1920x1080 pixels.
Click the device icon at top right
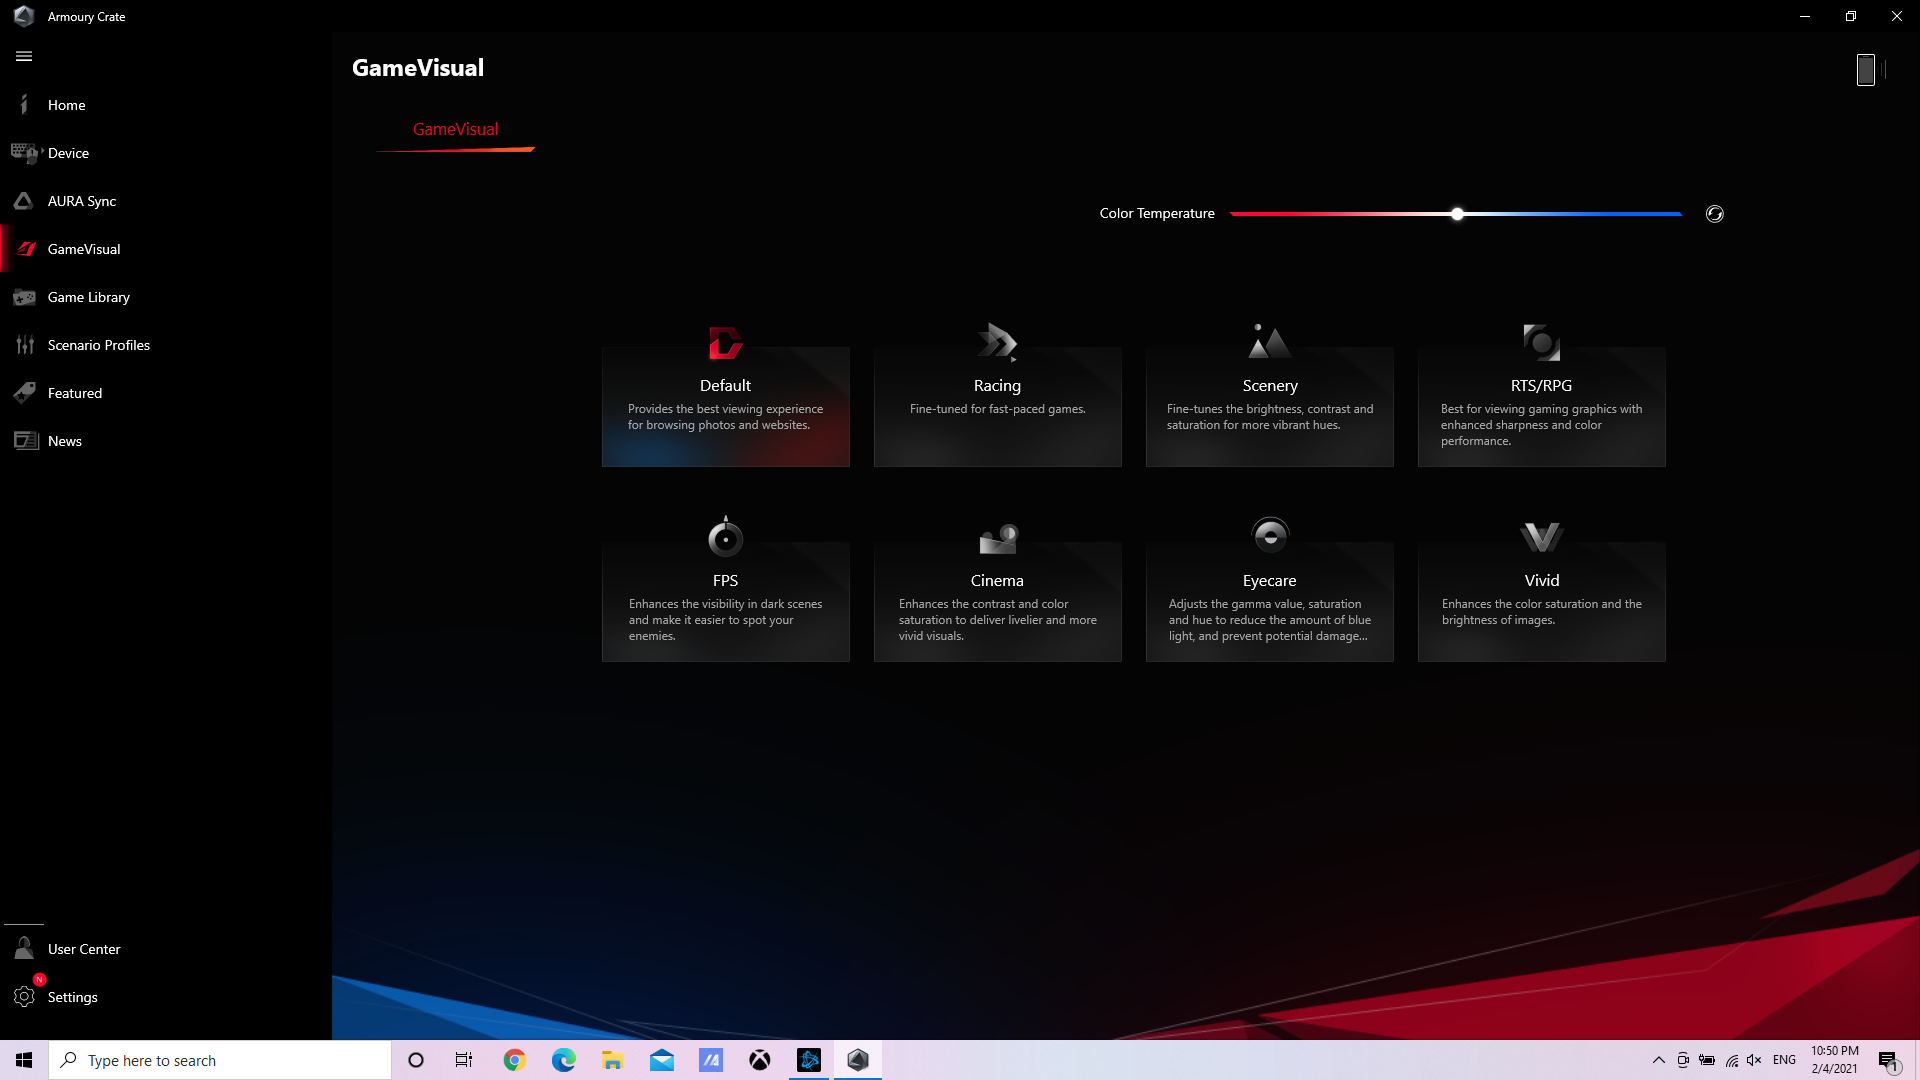pos(1865,69)
